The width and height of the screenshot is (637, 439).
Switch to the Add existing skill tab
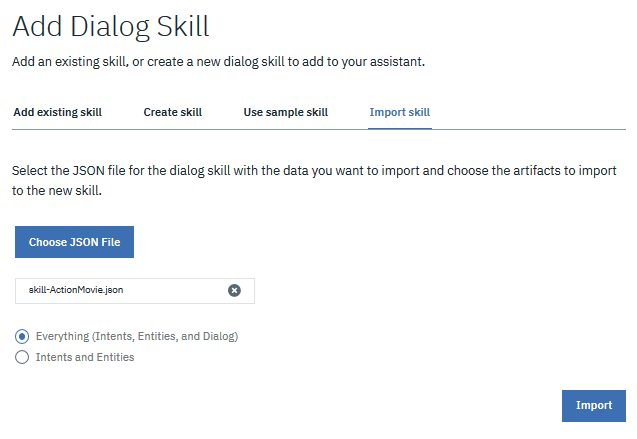[x=58, y=112]
